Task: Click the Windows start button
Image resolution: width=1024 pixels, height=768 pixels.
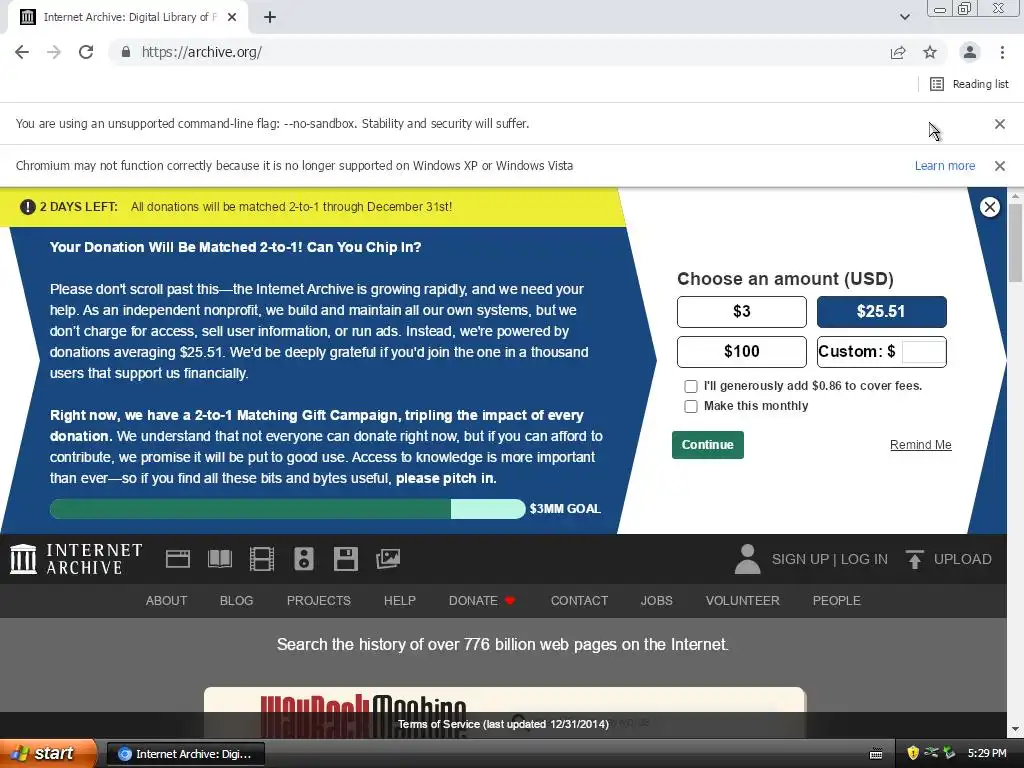Action: click(47, 754)
